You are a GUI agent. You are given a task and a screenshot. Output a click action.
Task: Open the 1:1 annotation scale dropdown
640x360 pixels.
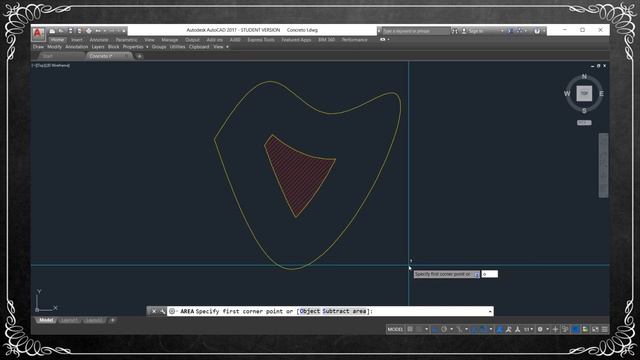coord(529,329)
